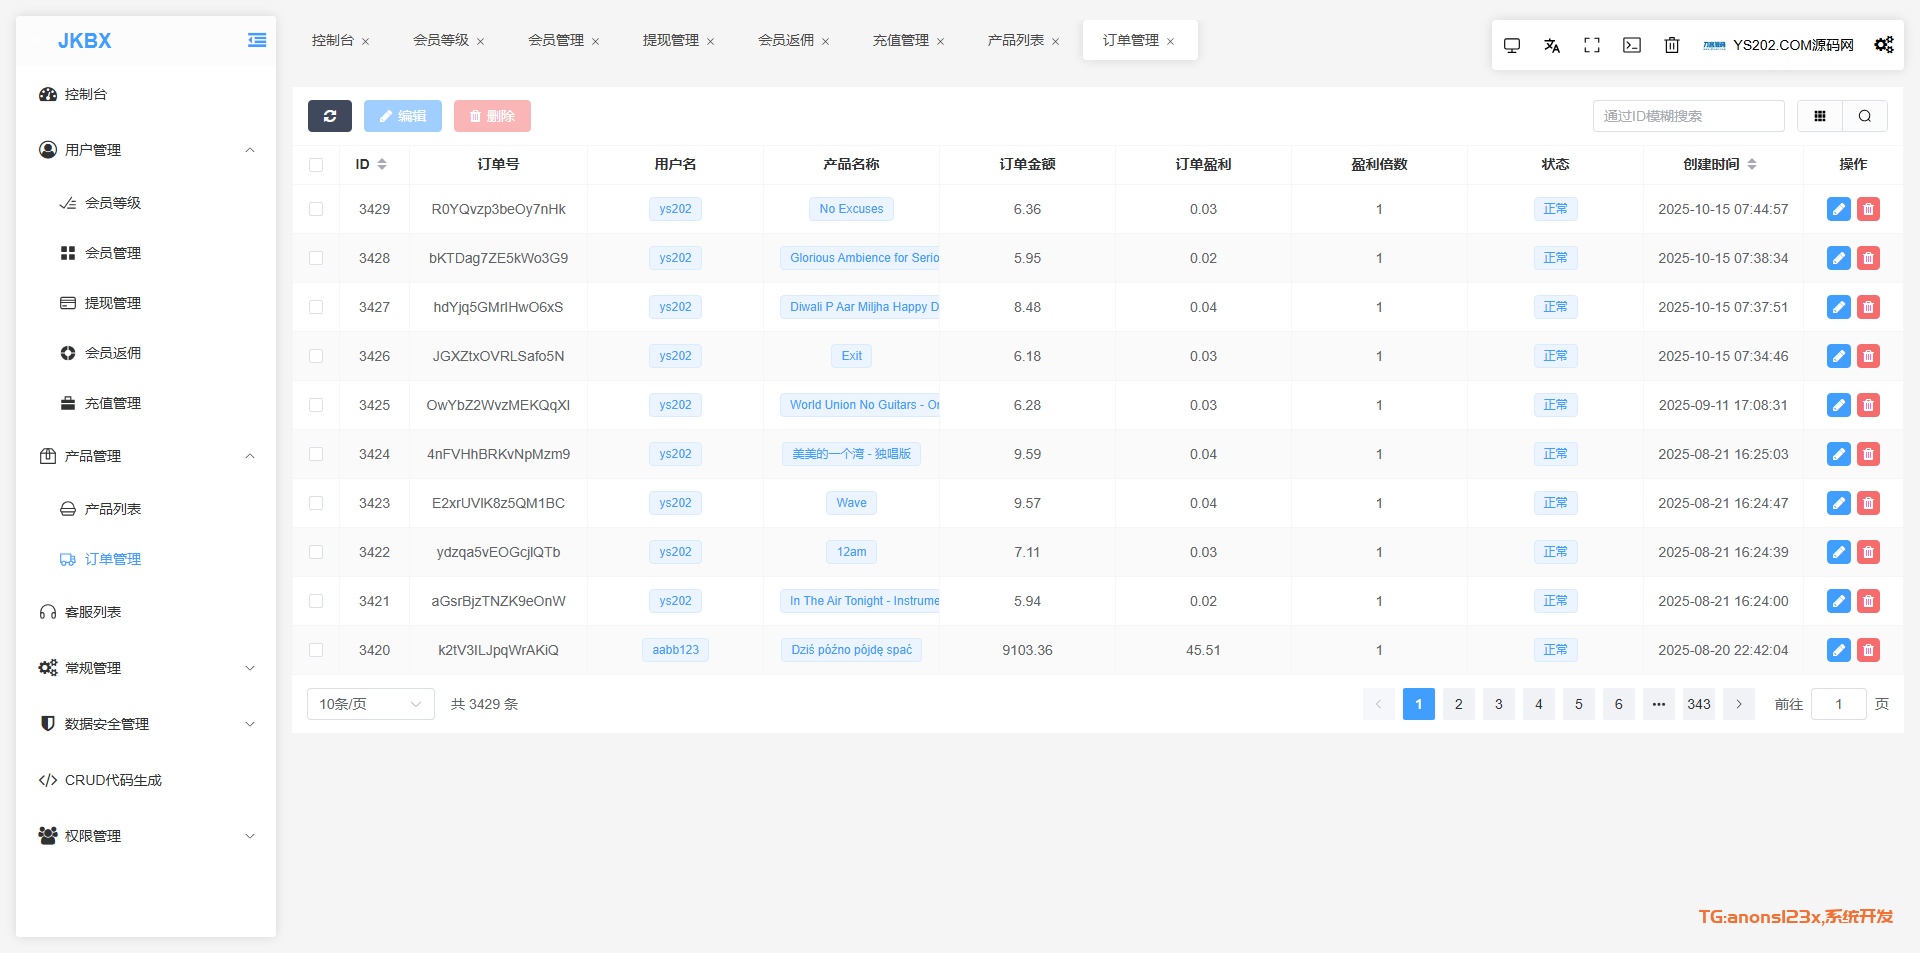Viewport: 1920px width, 953px height.
Task: Go to page 2 of orders
Action: (1458, 704)
